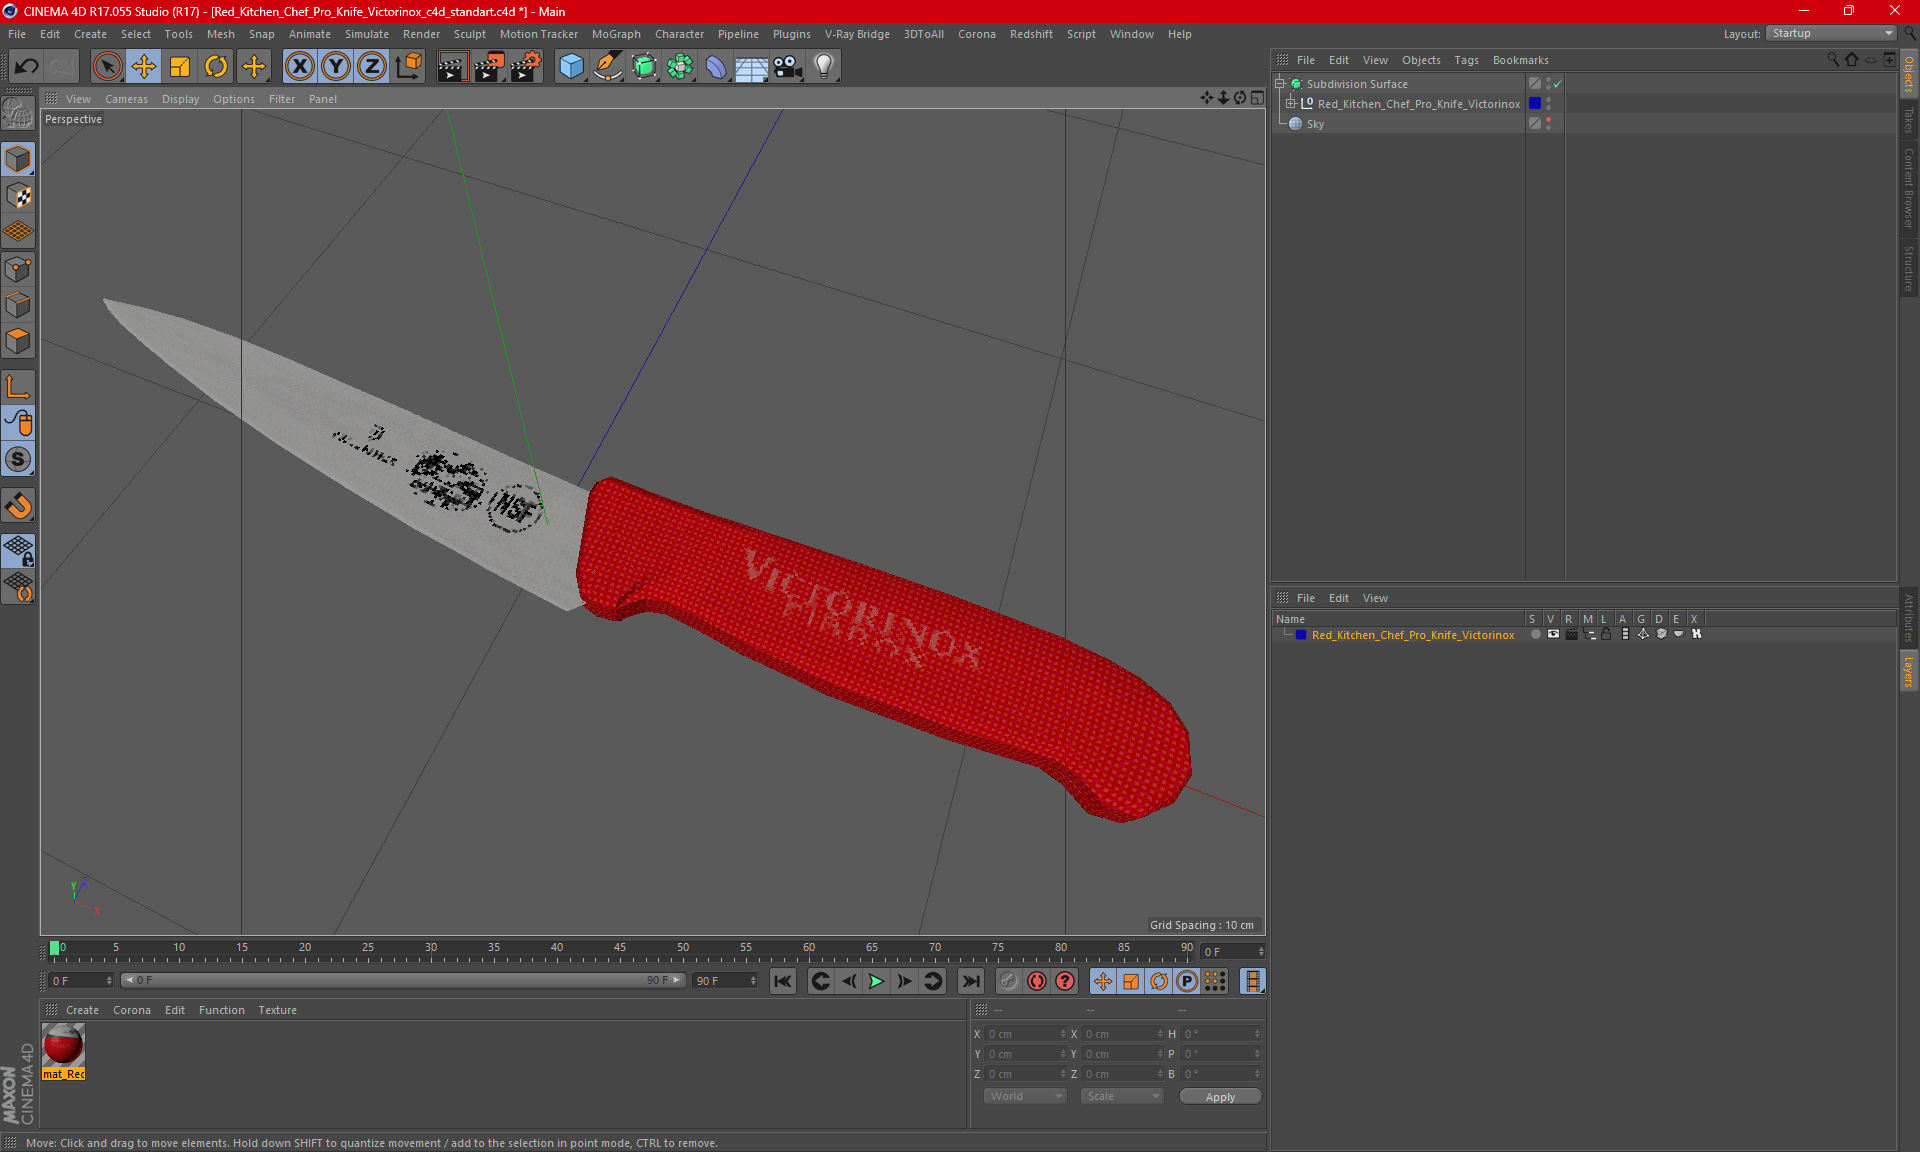Open the MoGraph menu
Viewport: 1920px width, 1152px height.
coord(615,34)
